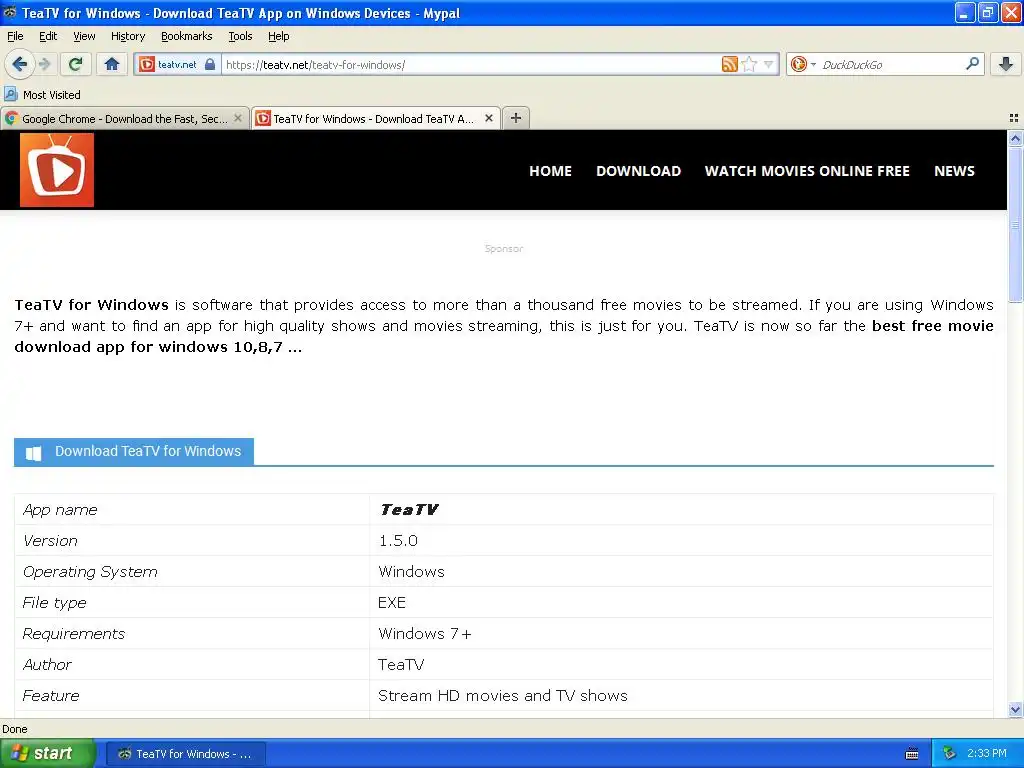The image size is (1024, 768).
Task: Click the TeaTV orange logo
Action: tap(57, 170)
